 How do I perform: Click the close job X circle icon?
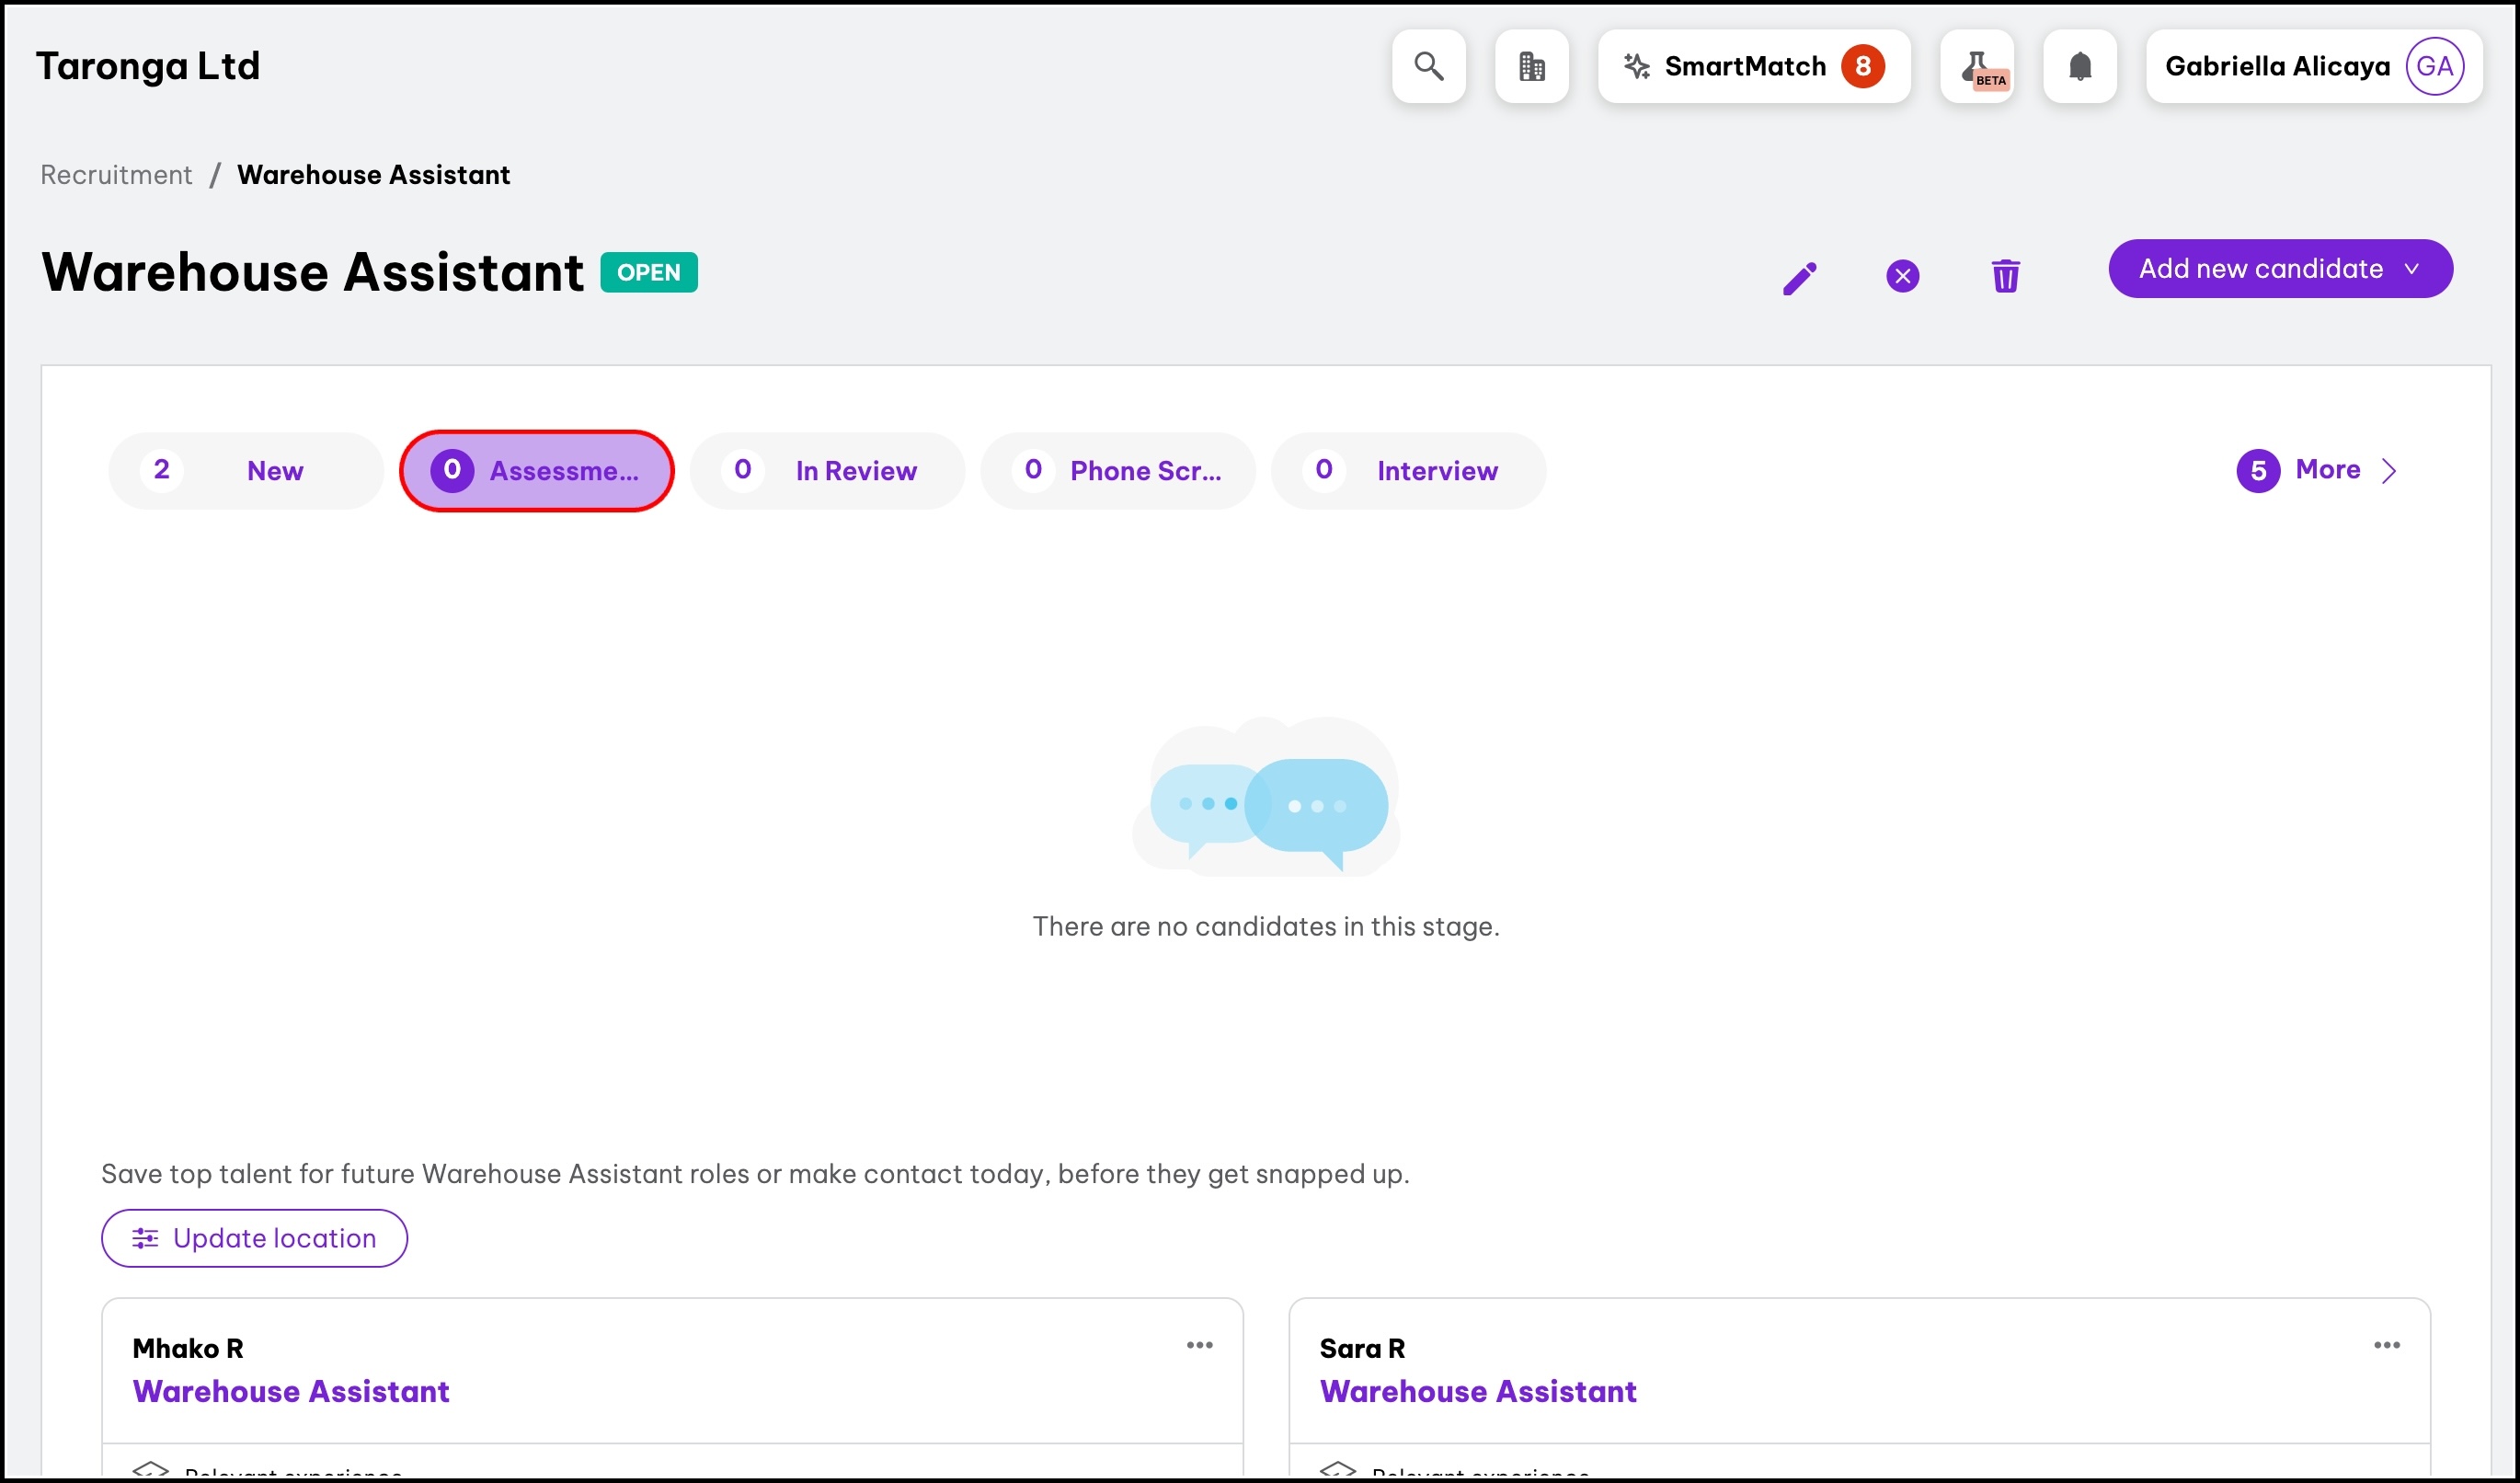[x=1902, y=276]
